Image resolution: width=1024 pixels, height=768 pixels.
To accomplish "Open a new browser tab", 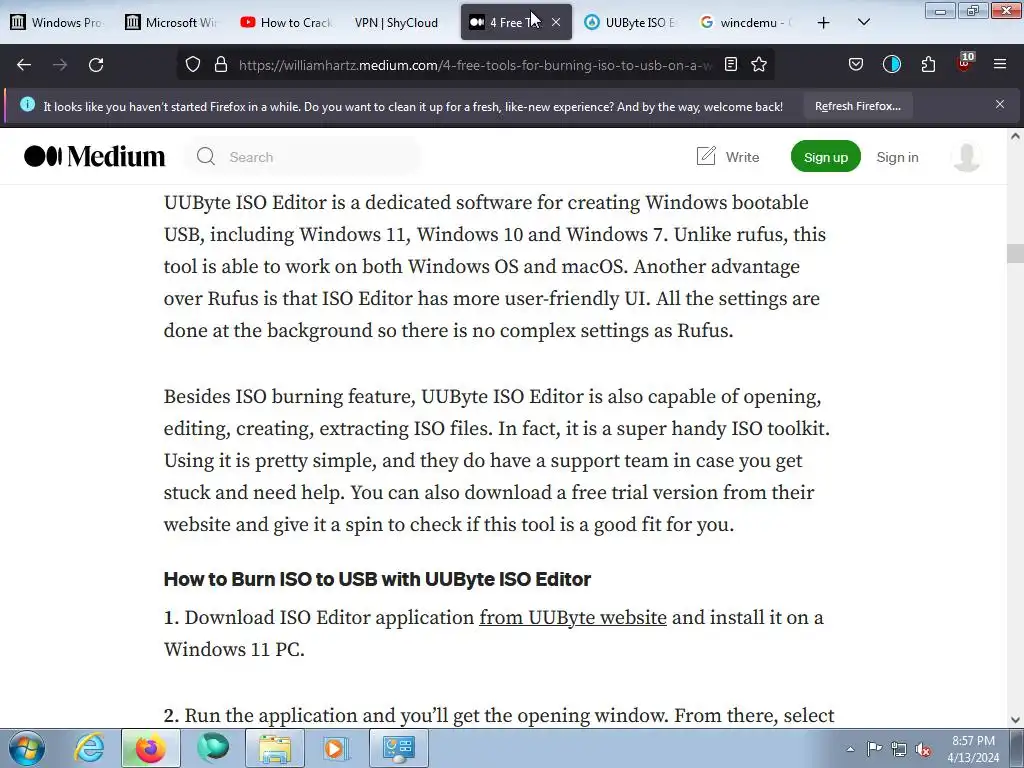I will tap(824, 23).
